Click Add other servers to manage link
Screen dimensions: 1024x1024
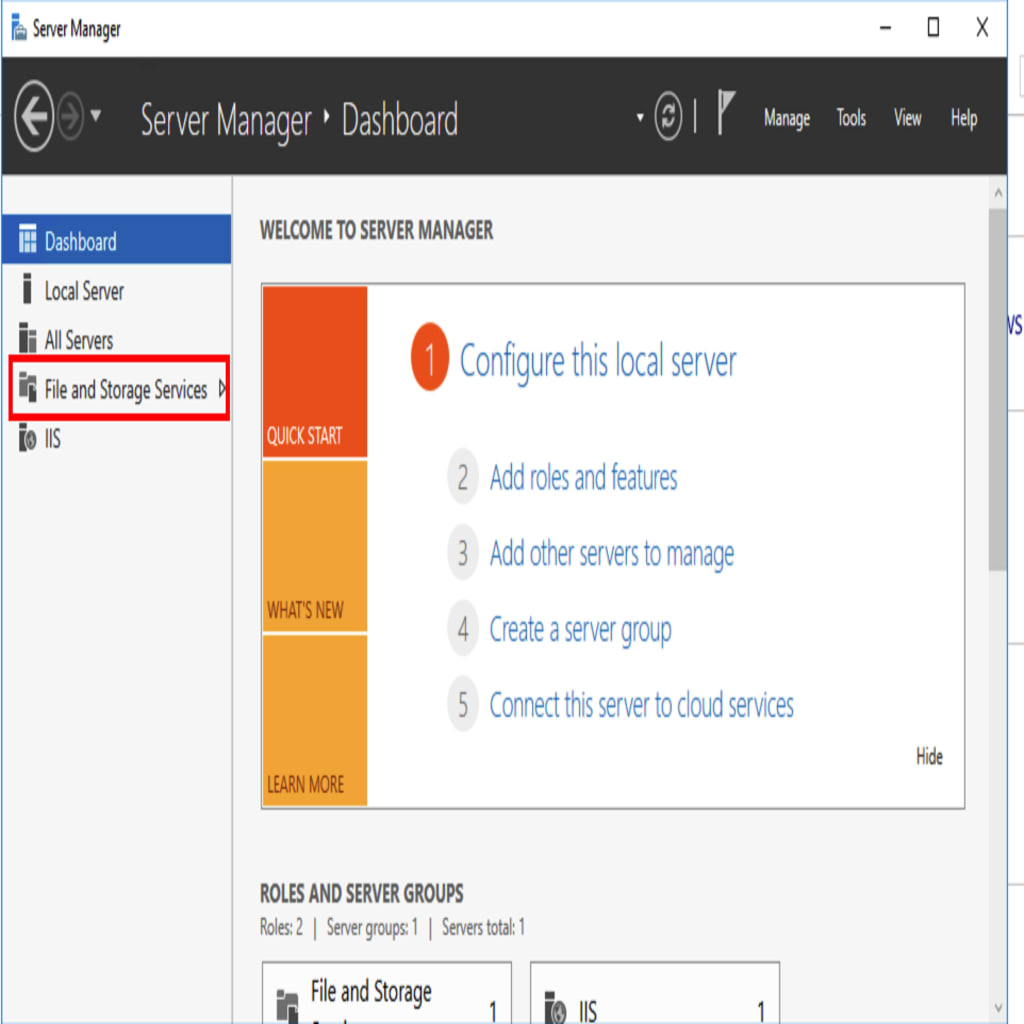612,554
